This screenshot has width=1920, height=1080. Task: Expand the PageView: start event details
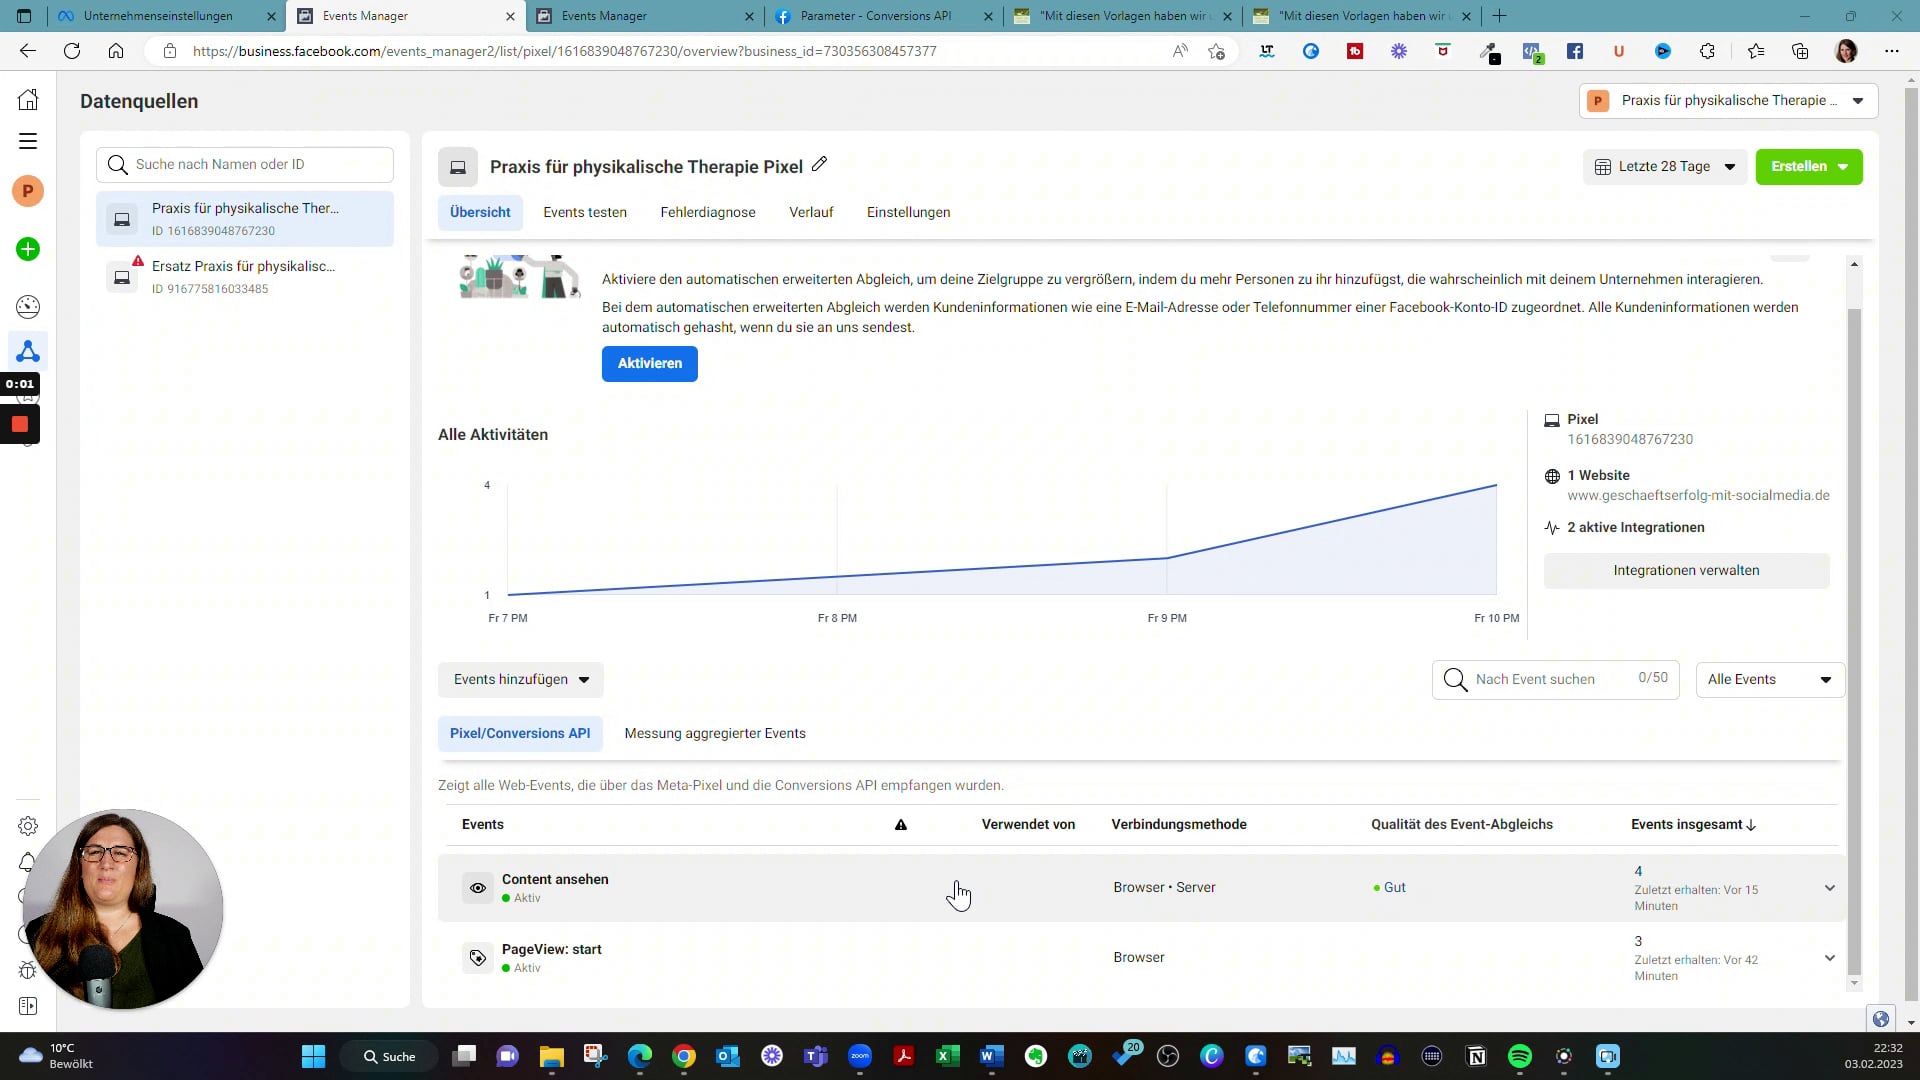1830,957
